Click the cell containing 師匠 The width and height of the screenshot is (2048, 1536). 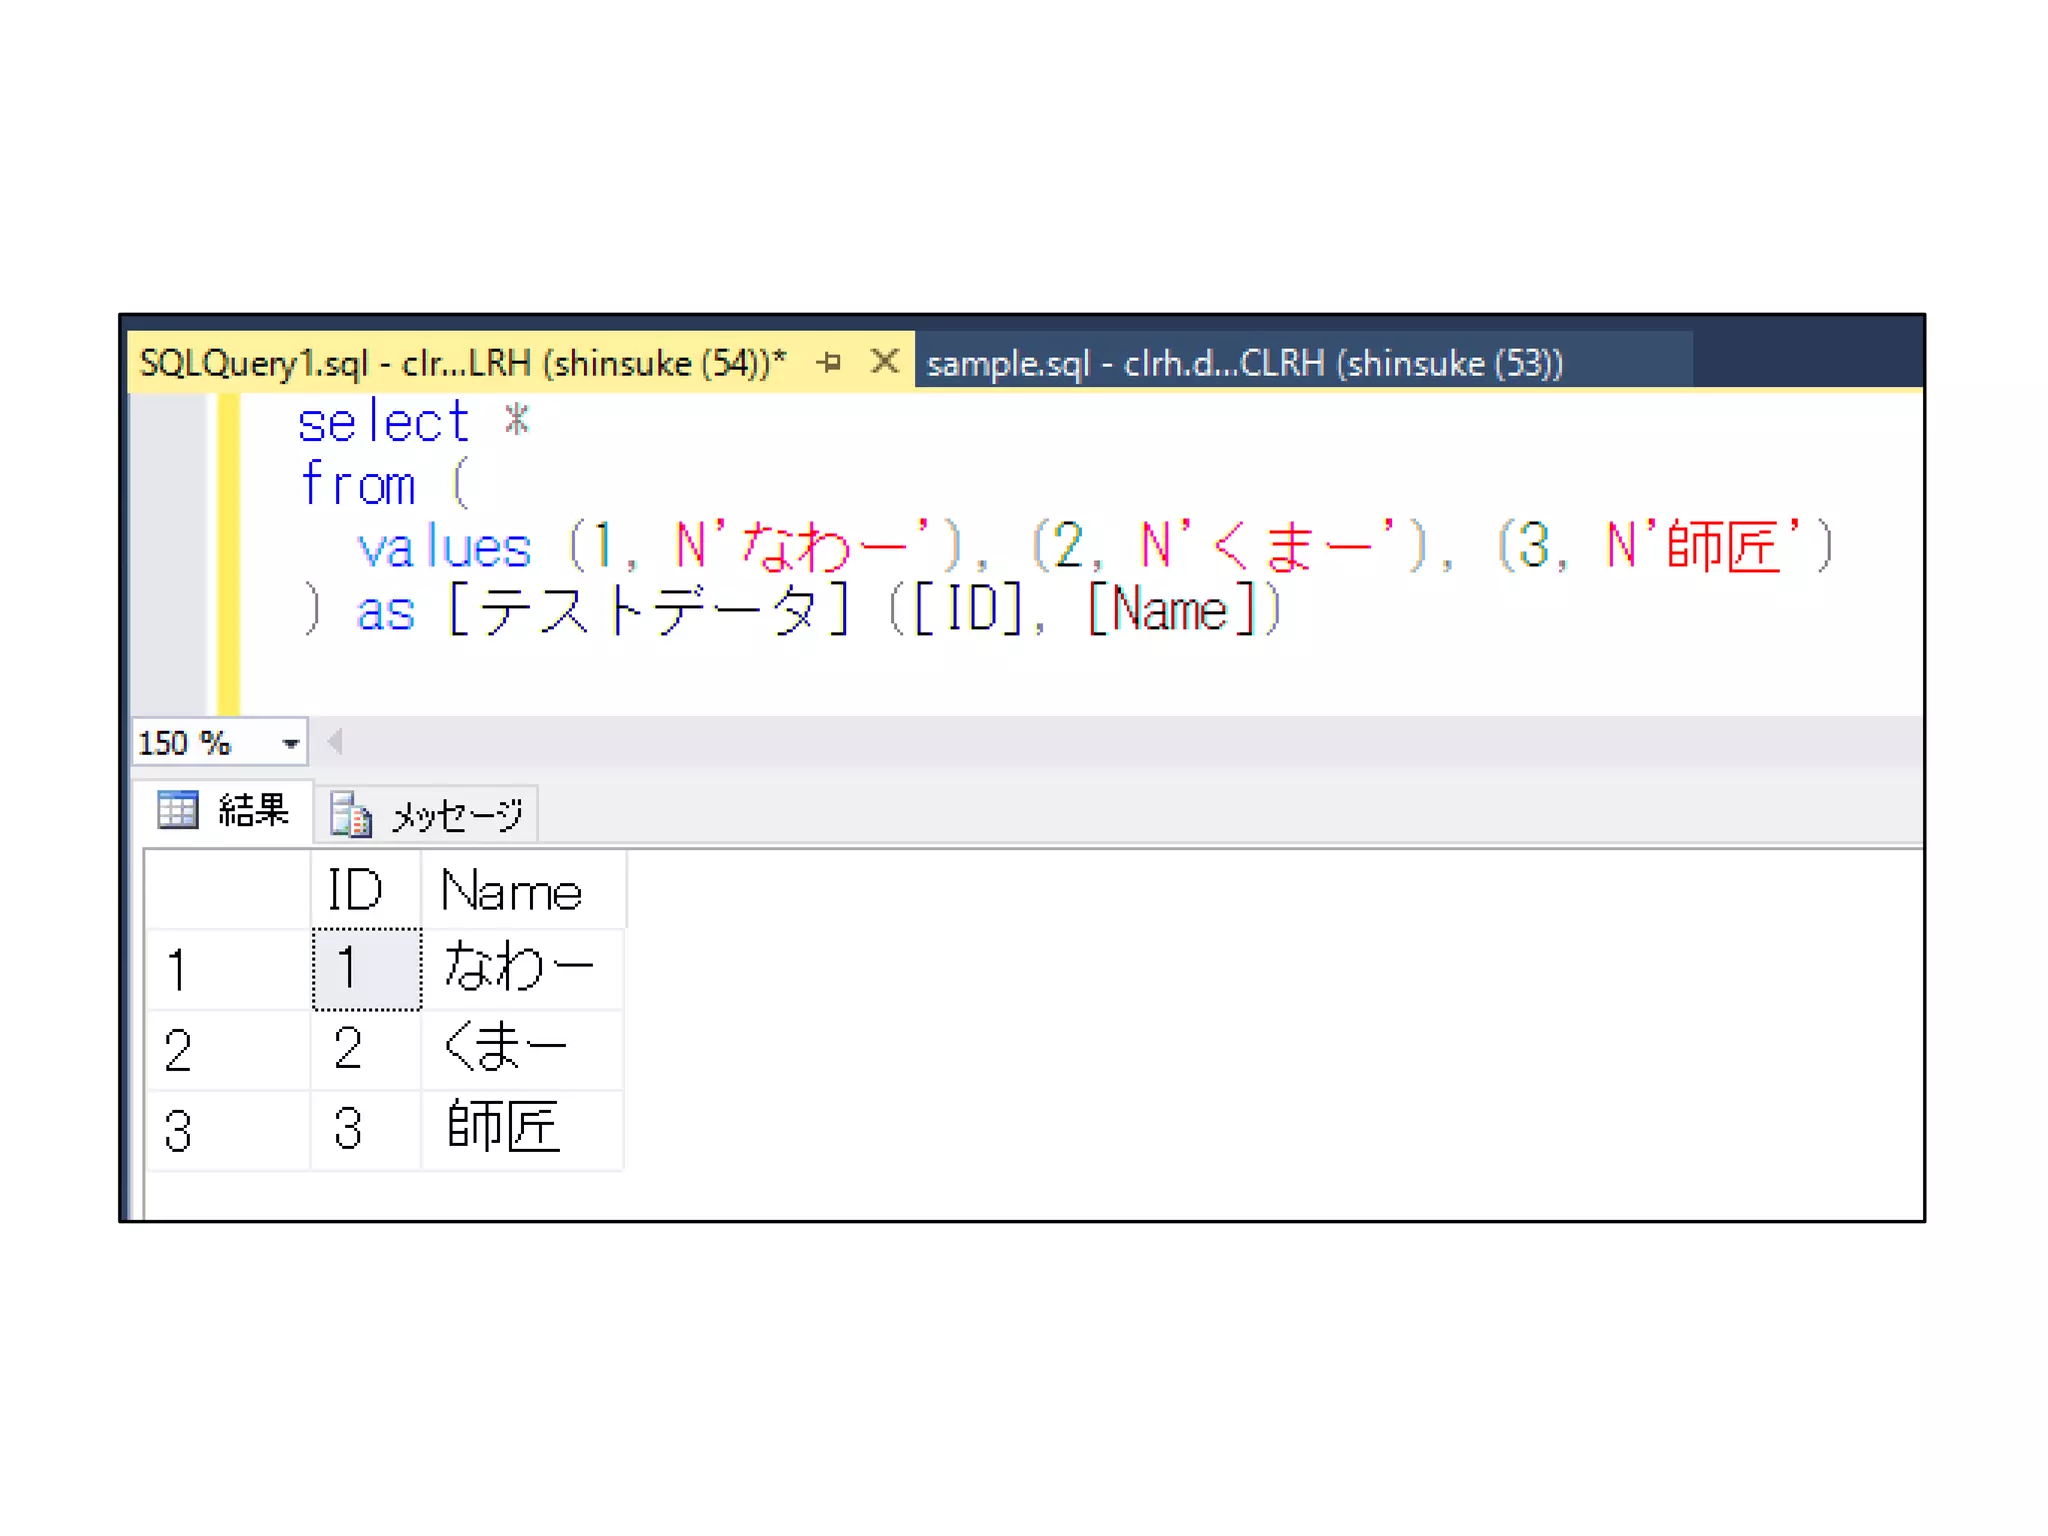[520, 1128]
